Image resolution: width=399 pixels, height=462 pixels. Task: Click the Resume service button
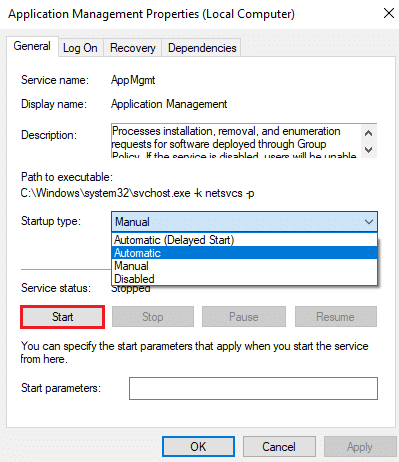tap(335, 317)
